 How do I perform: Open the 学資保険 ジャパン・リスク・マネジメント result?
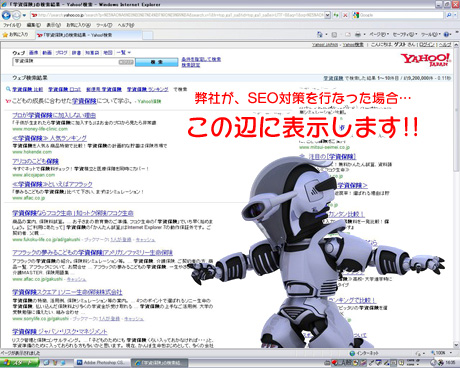60,332
